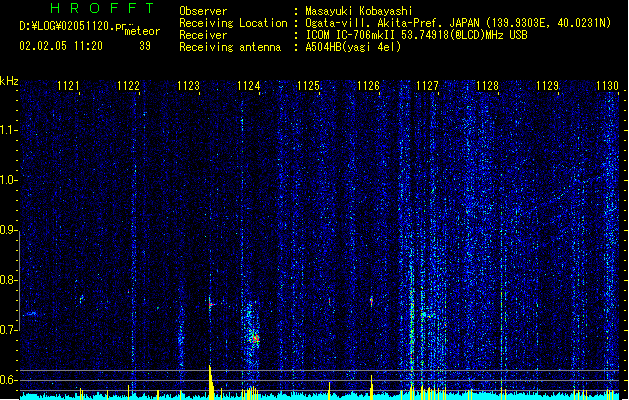Click the Receiving Location label
The height and width of the screenshot is (400, 629).
tap(233, 23)
